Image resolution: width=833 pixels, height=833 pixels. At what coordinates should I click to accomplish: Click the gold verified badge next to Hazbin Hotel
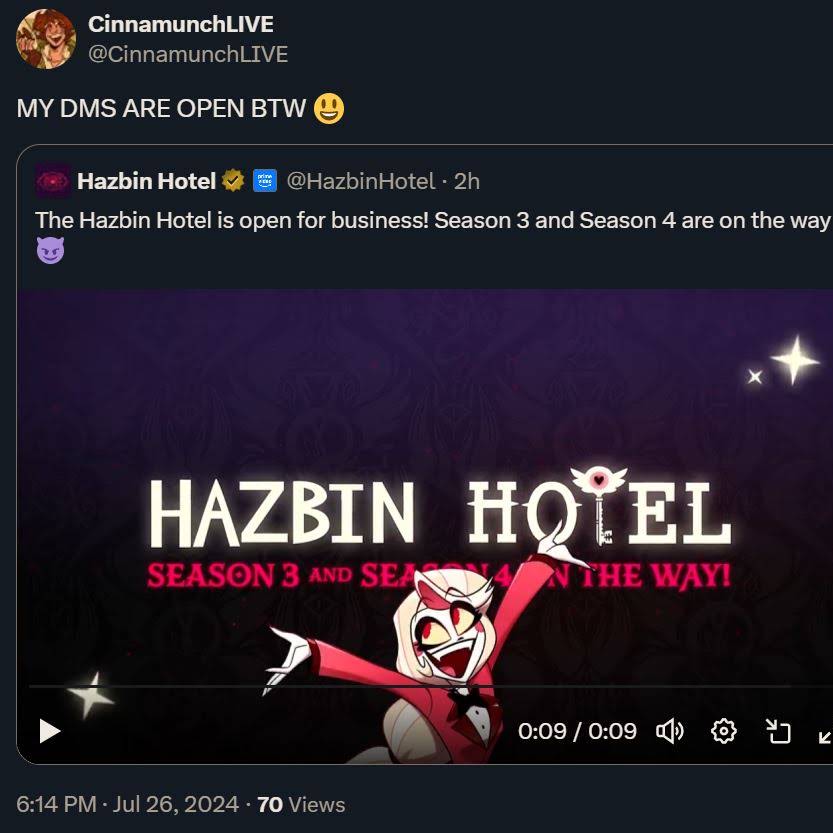pyautogui.click(x=233, y=181)
